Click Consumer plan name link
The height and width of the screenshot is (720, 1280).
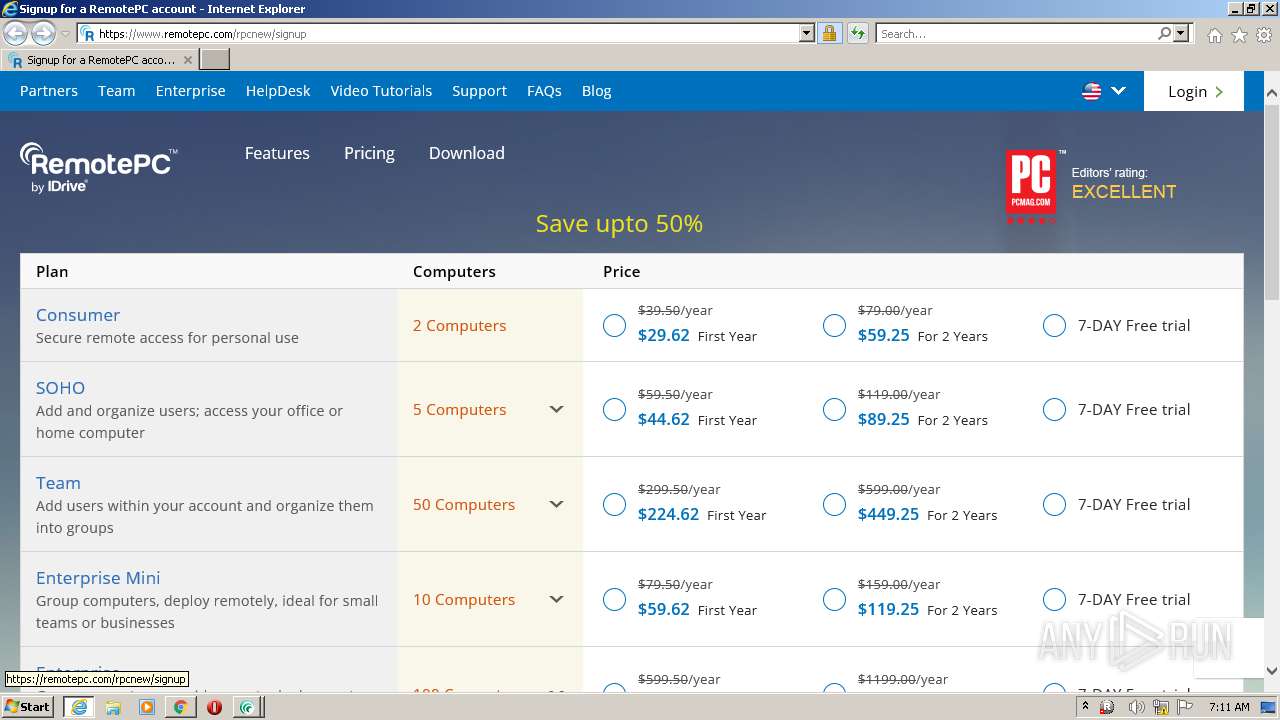click(x=78, y=315)
